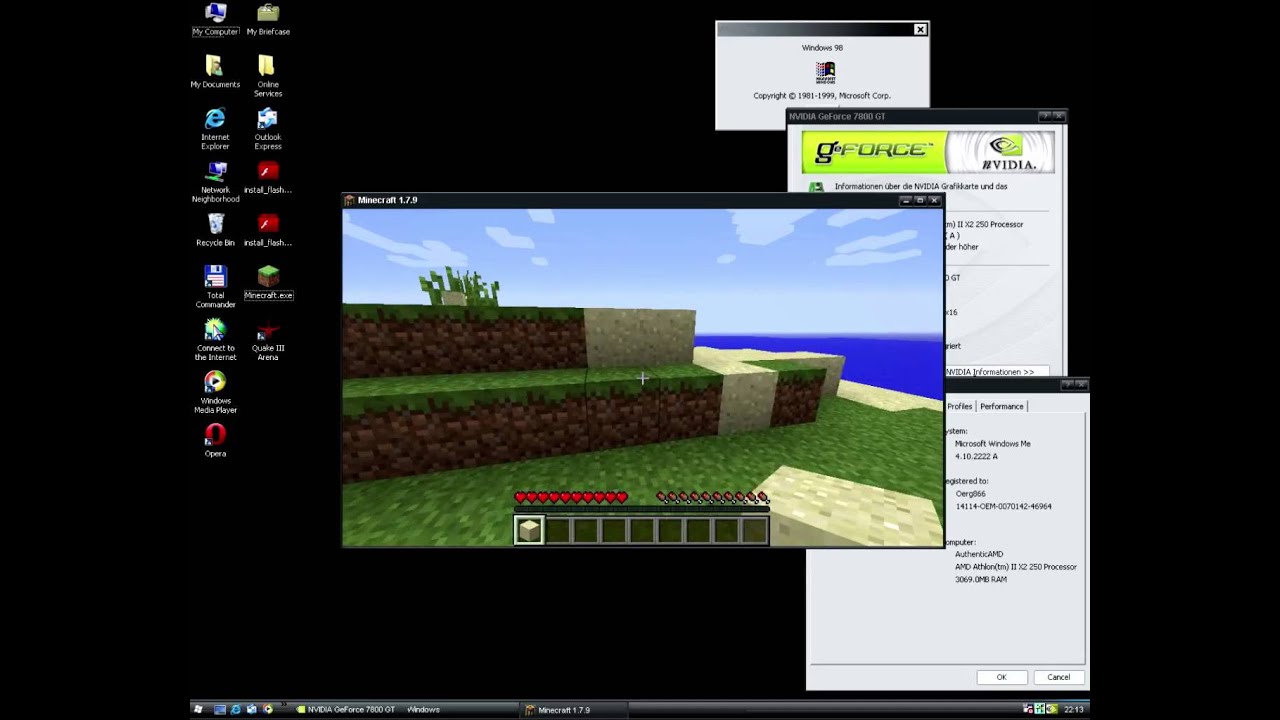Switch to the Profiles tab
Image resolution: width=1280 pixels, height=720 pixels.
[959, 406]
